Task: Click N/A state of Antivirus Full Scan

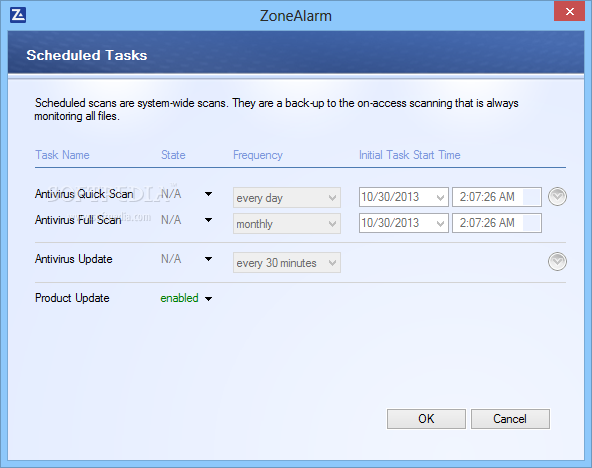Action: click(x=171, y=220)
